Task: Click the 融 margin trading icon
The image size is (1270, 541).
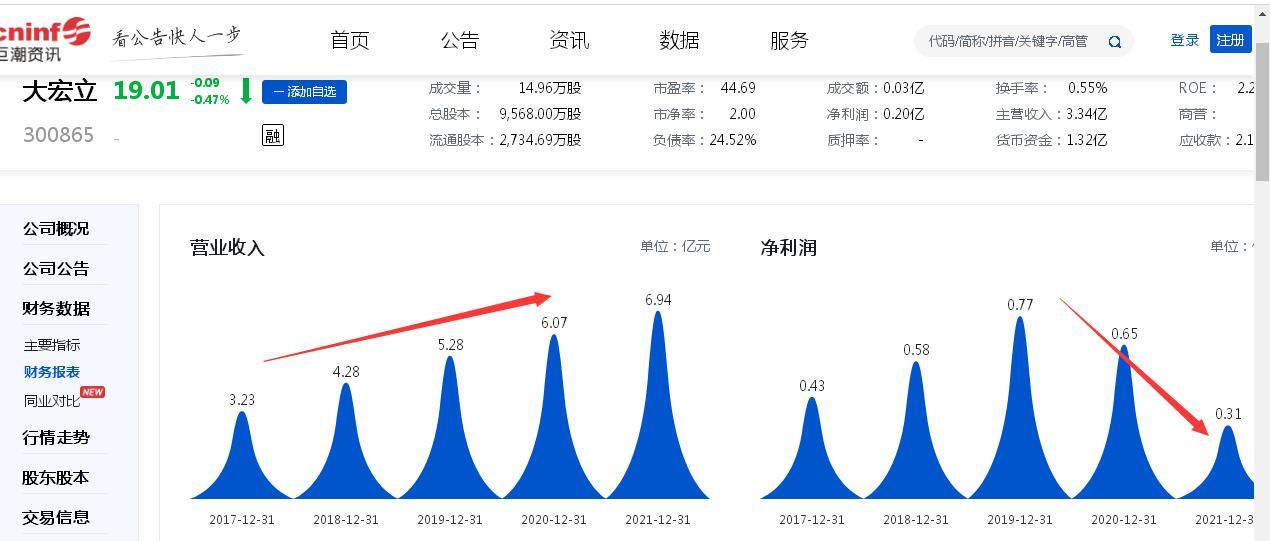Action: 273,135
